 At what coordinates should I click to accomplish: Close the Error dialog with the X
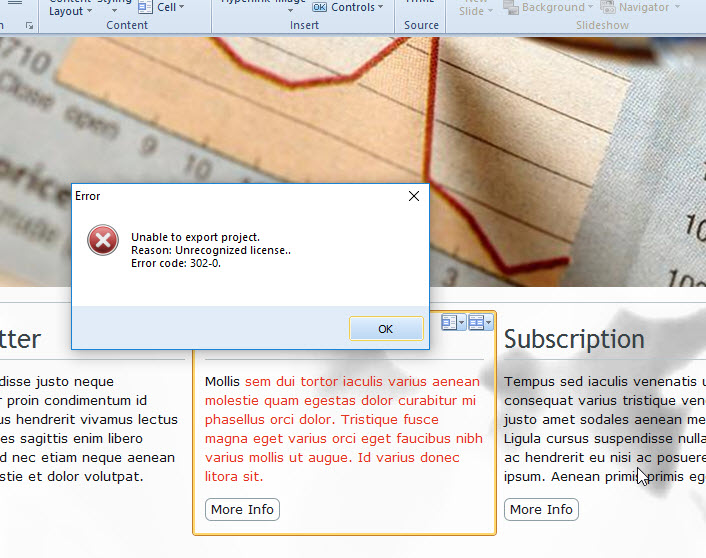point(414,196)
